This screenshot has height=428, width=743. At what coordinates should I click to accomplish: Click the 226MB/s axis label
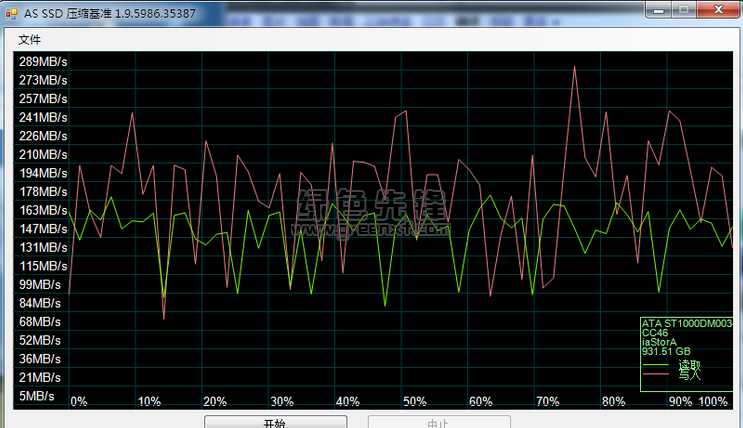(x=43, y=136)
